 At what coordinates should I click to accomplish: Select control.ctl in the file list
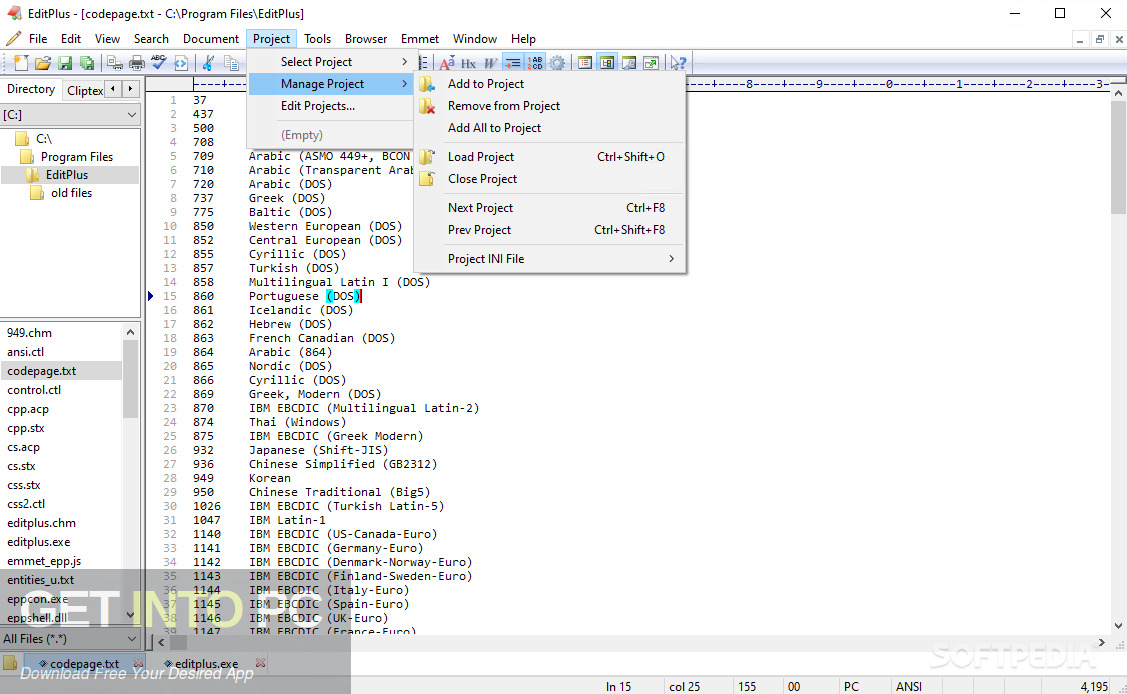[34, 390]
